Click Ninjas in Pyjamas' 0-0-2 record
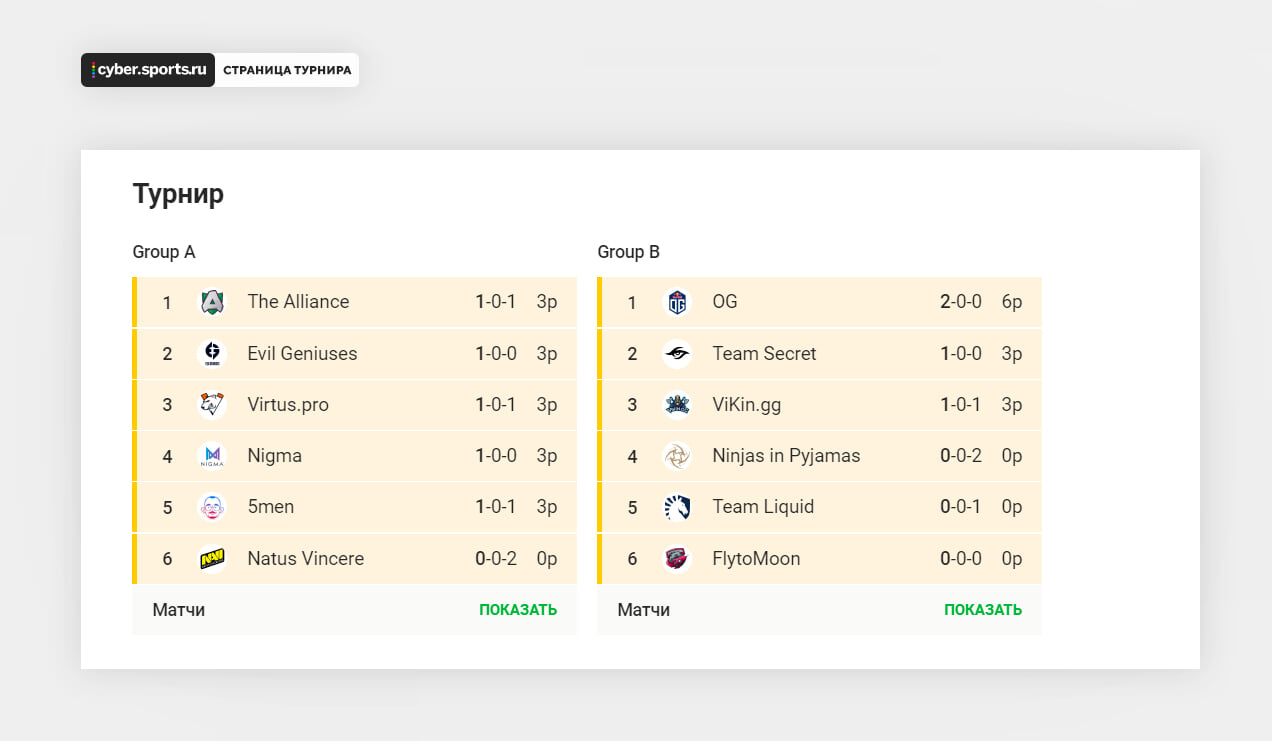1272x741 pixels. coord(961,456)
